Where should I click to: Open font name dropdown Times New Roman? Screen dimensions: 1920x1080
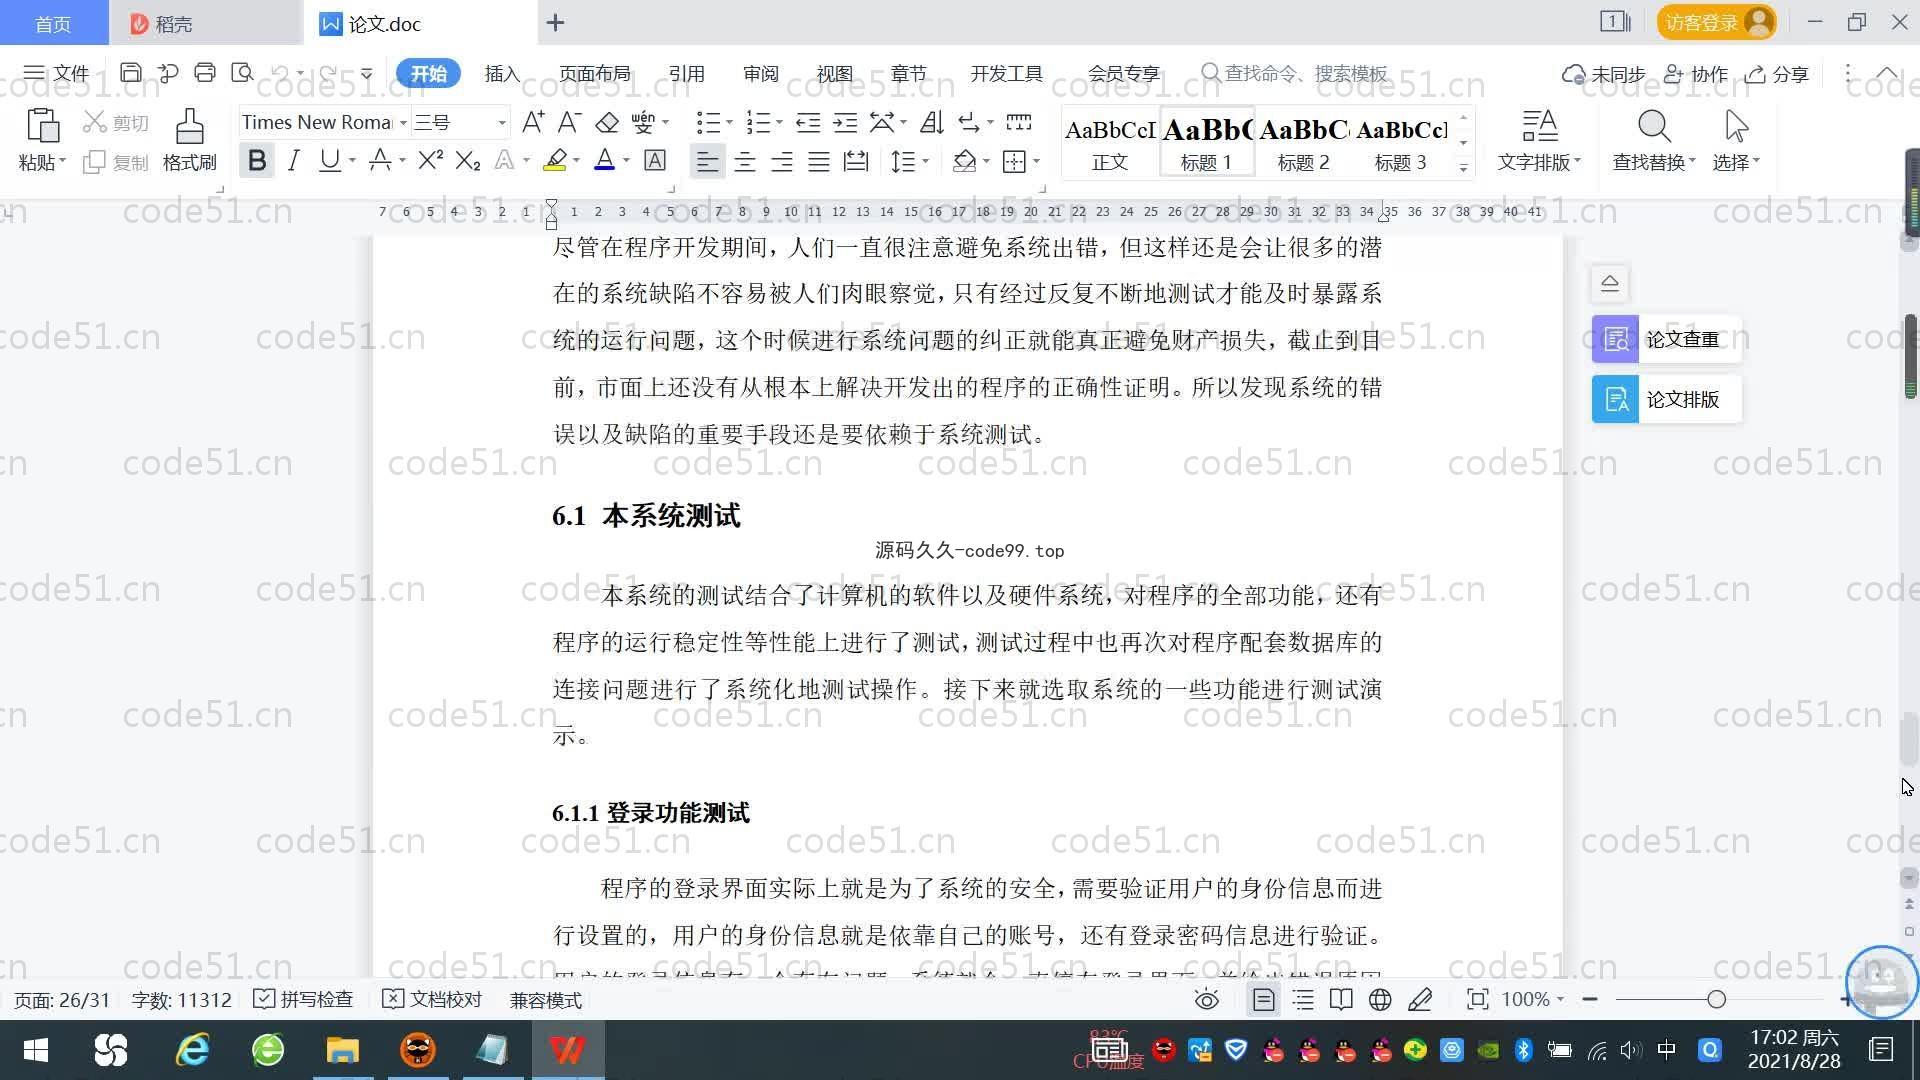coord(404,122)
